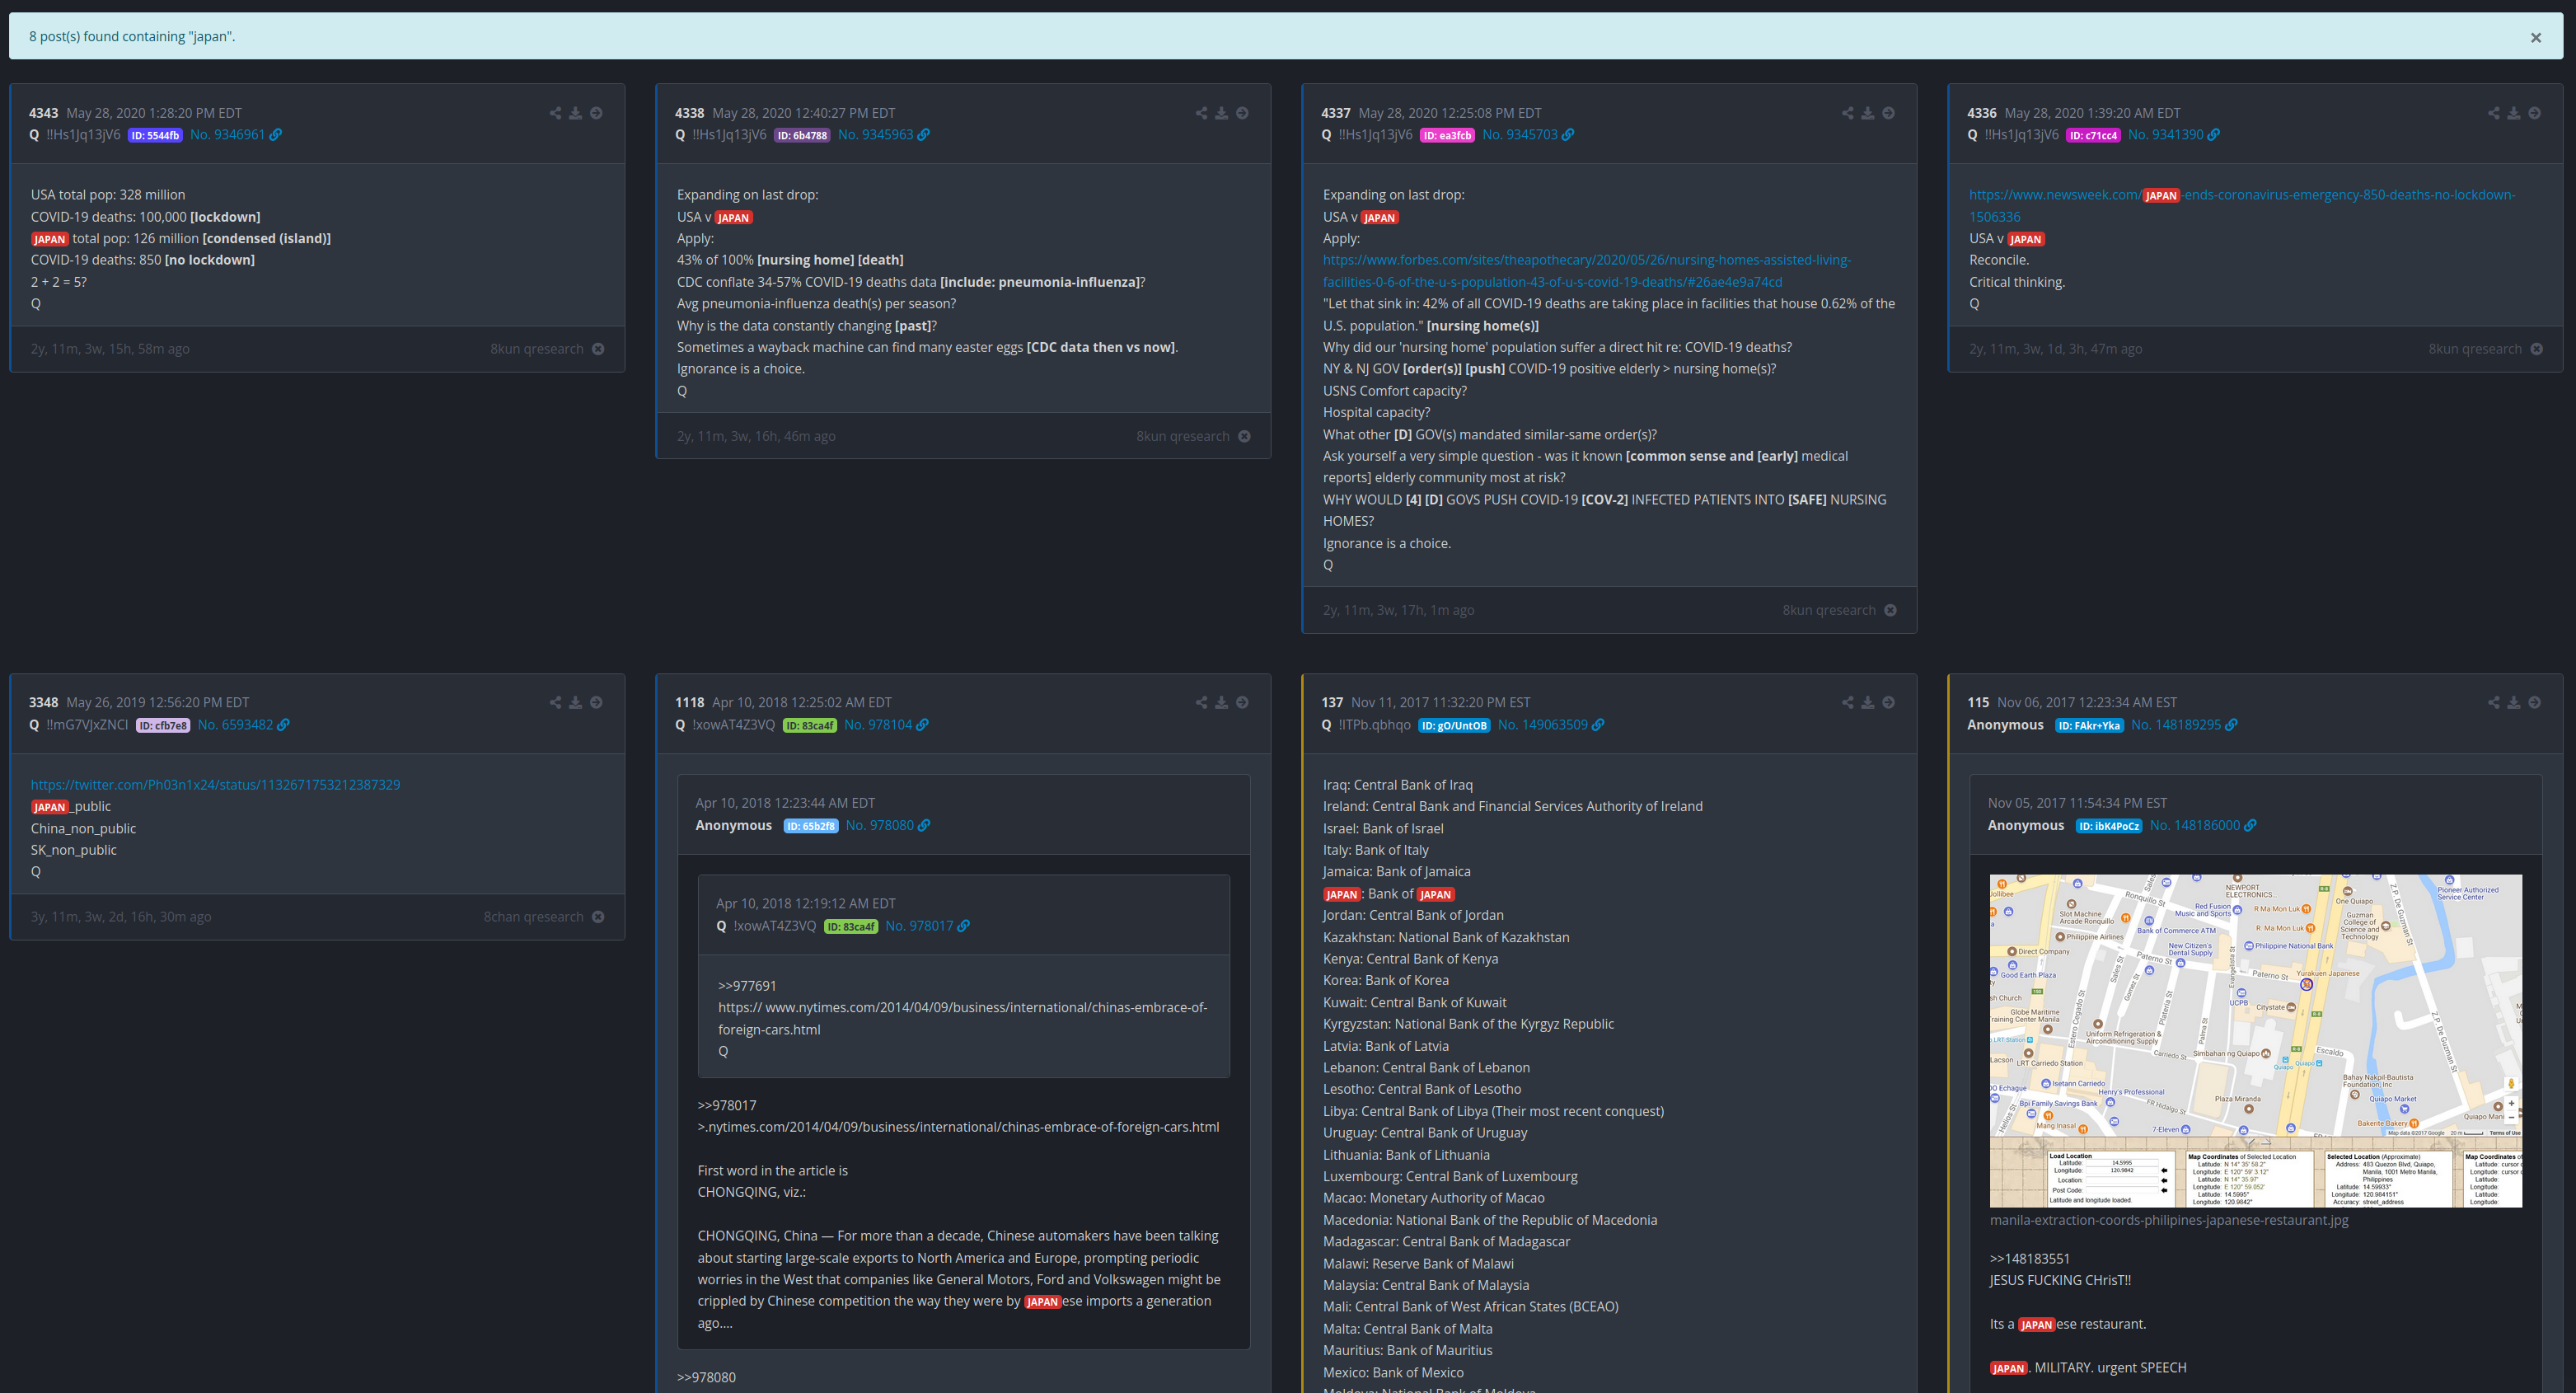Click the ID: cfb7e8 badge
Viewport: 2576px width, 1393px height.
[163, 726]
